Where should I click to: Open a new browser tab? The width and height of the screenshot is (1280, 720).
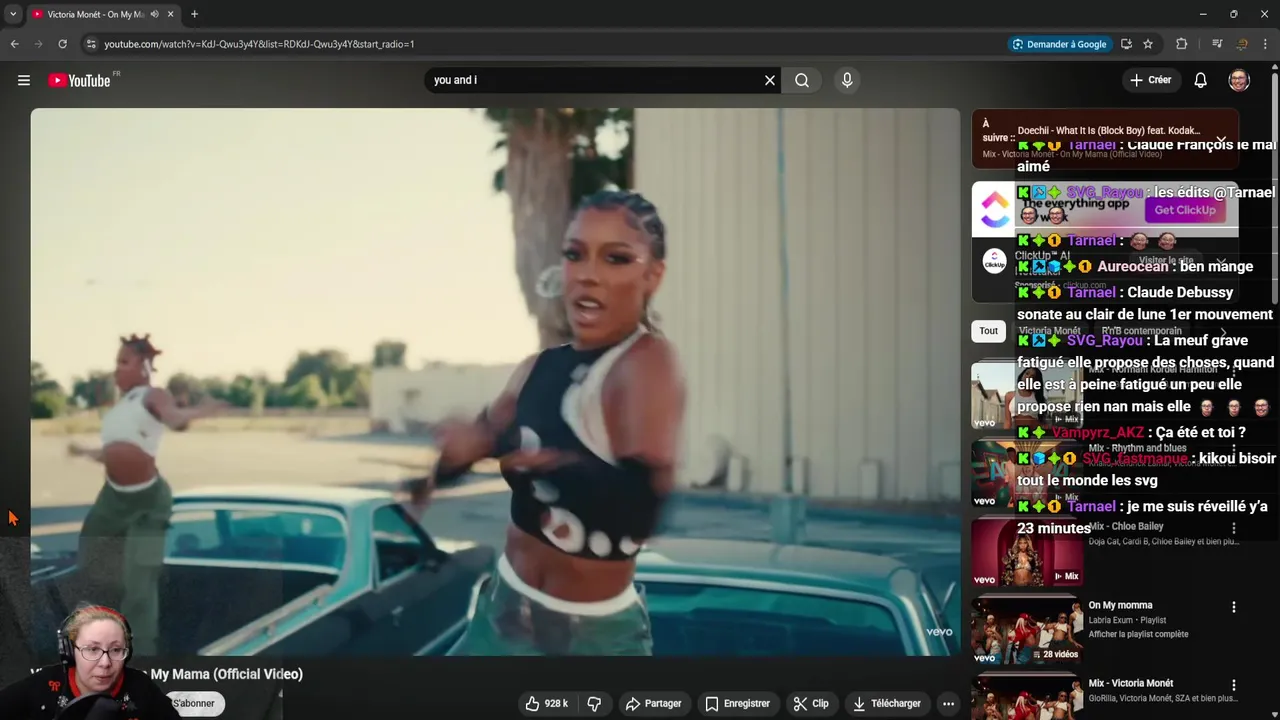[194, 14]
